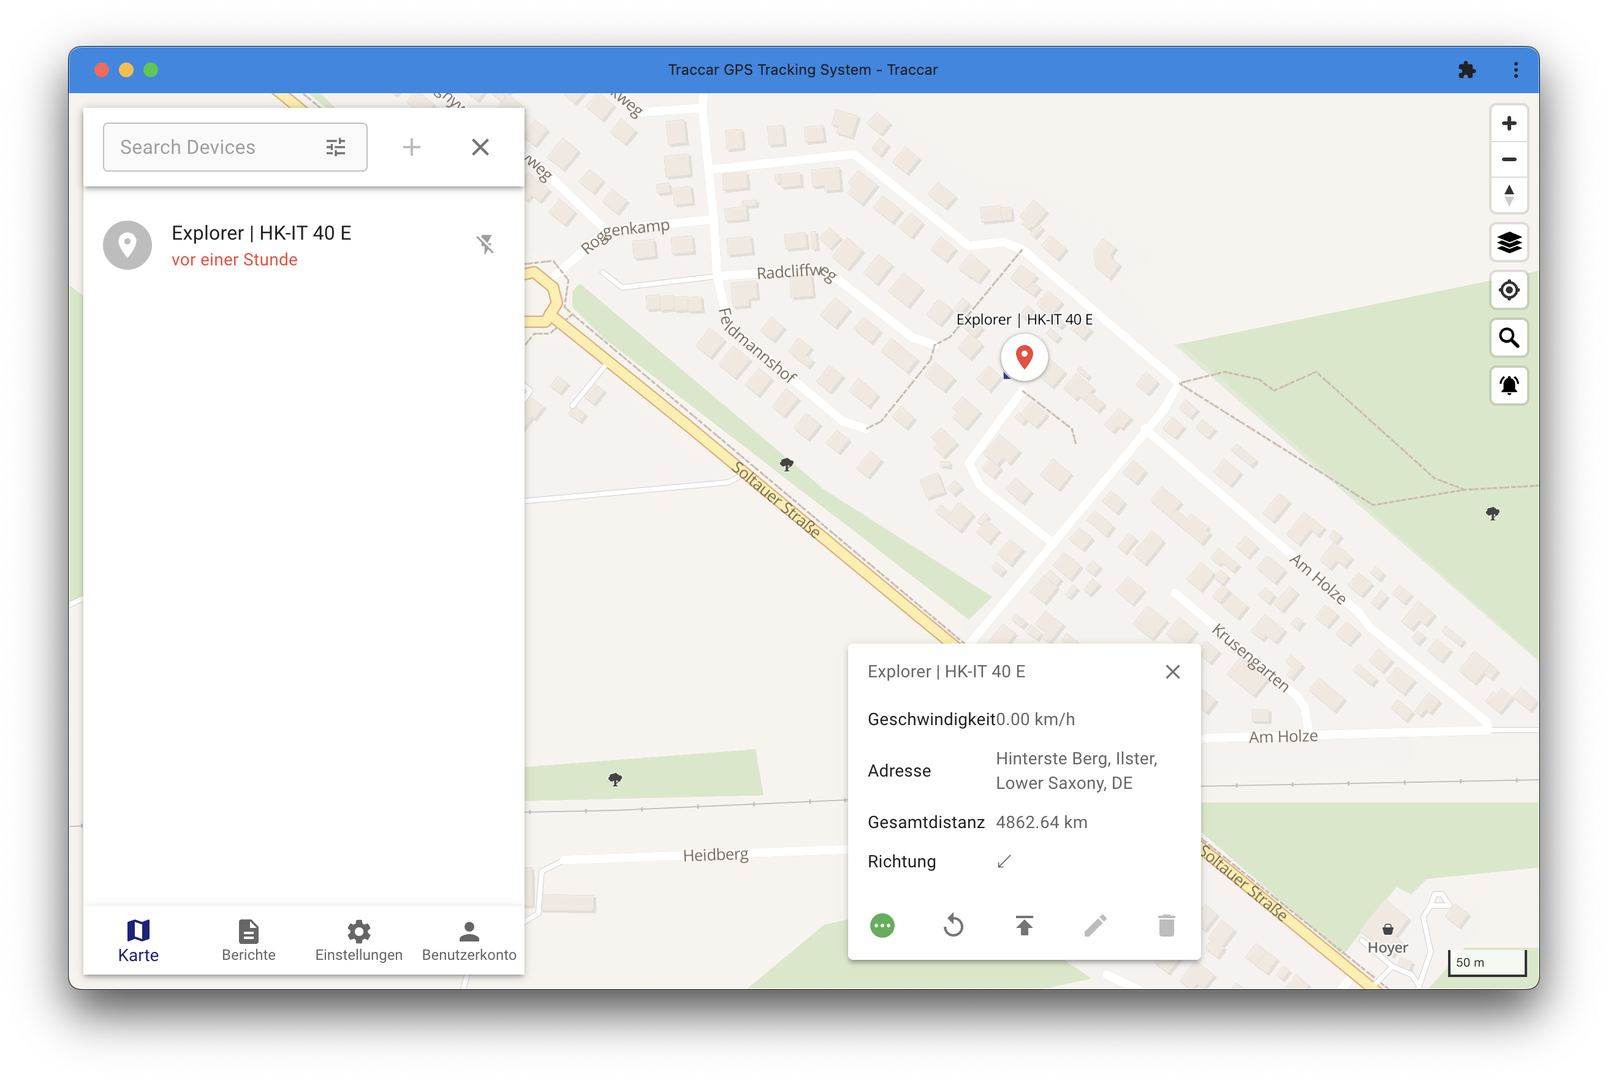Click the green ellipsis actions button in popup
Image resolution: width=1608 pixels, height=1080 pixels.
coord(882,925)
